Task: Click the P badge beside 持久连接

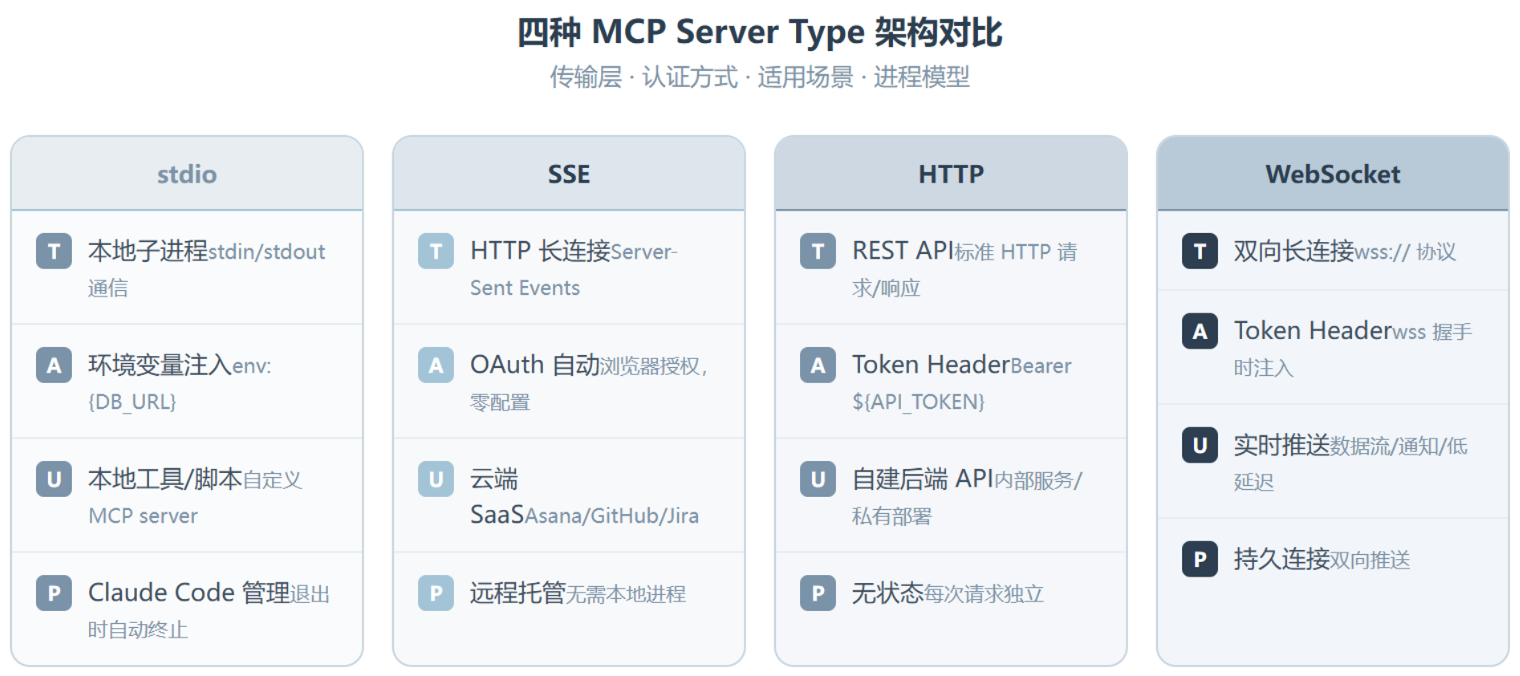Action: point(1200,559)
